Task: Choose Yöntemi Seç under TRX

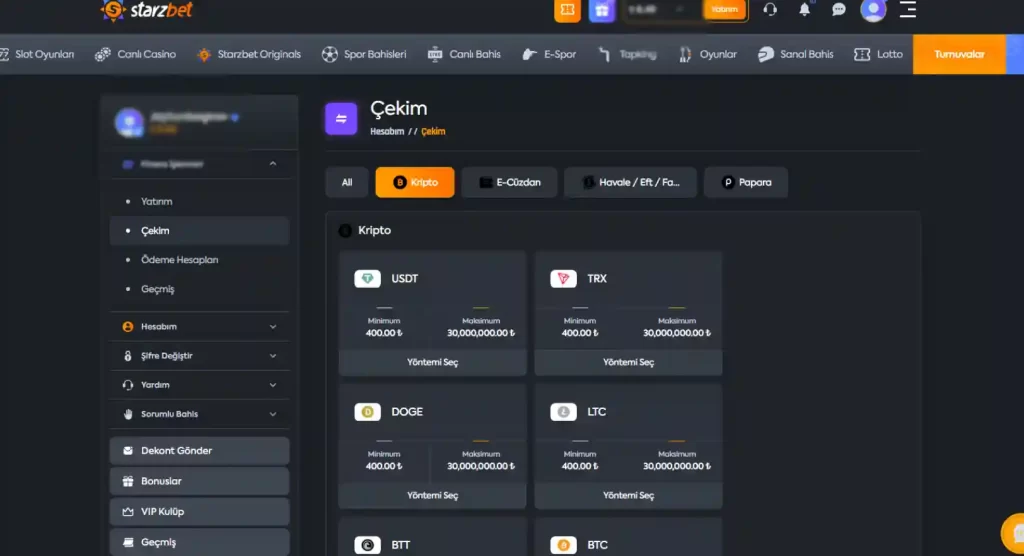Action: 628,362
